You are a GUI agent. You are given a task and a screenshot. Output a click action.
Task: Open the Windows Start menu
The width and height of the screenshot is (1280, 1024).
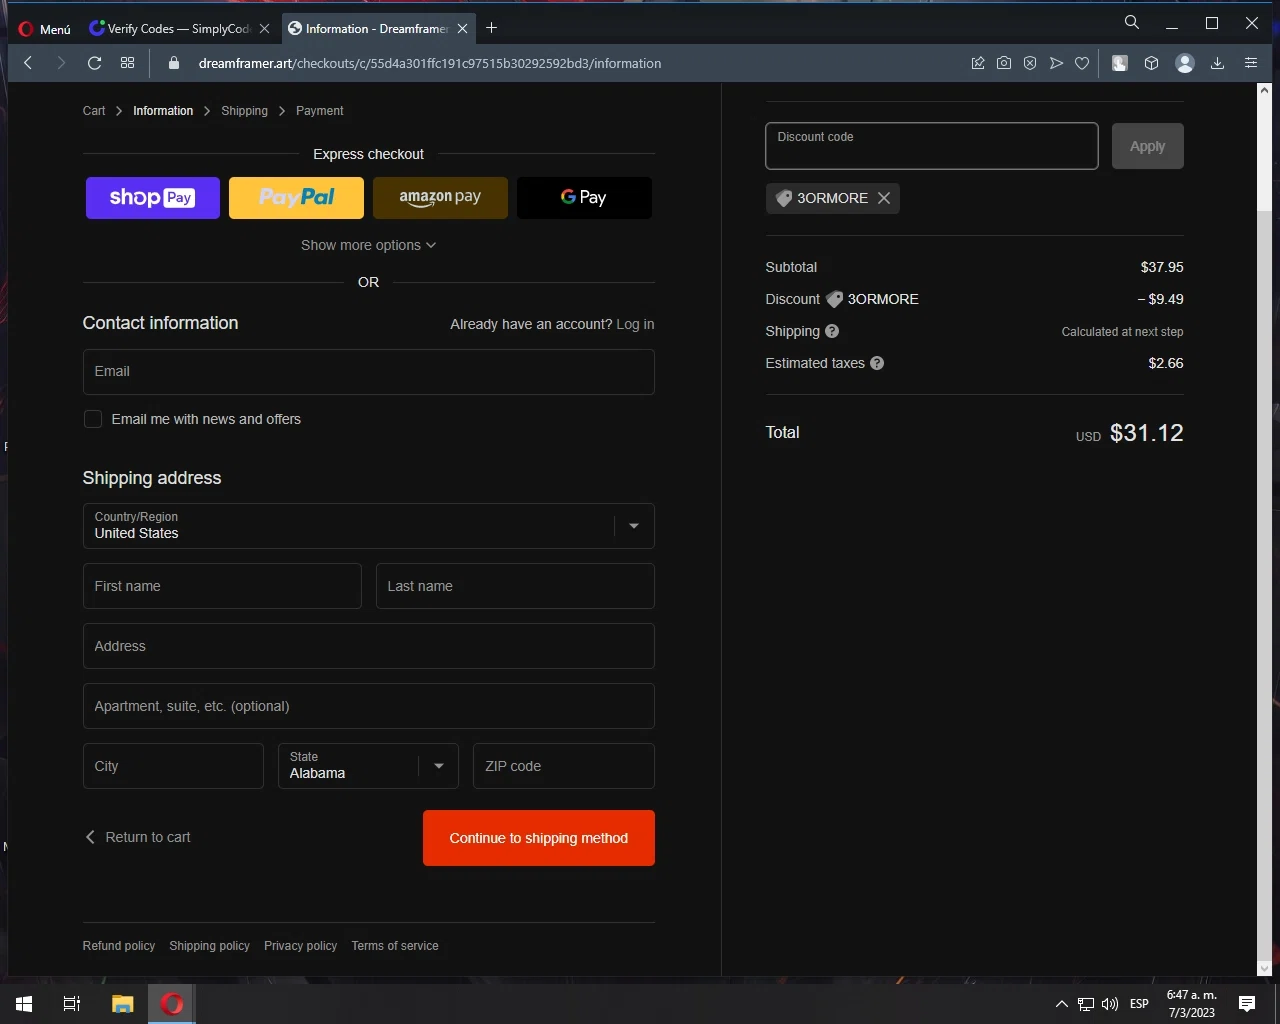[24, 1004]
